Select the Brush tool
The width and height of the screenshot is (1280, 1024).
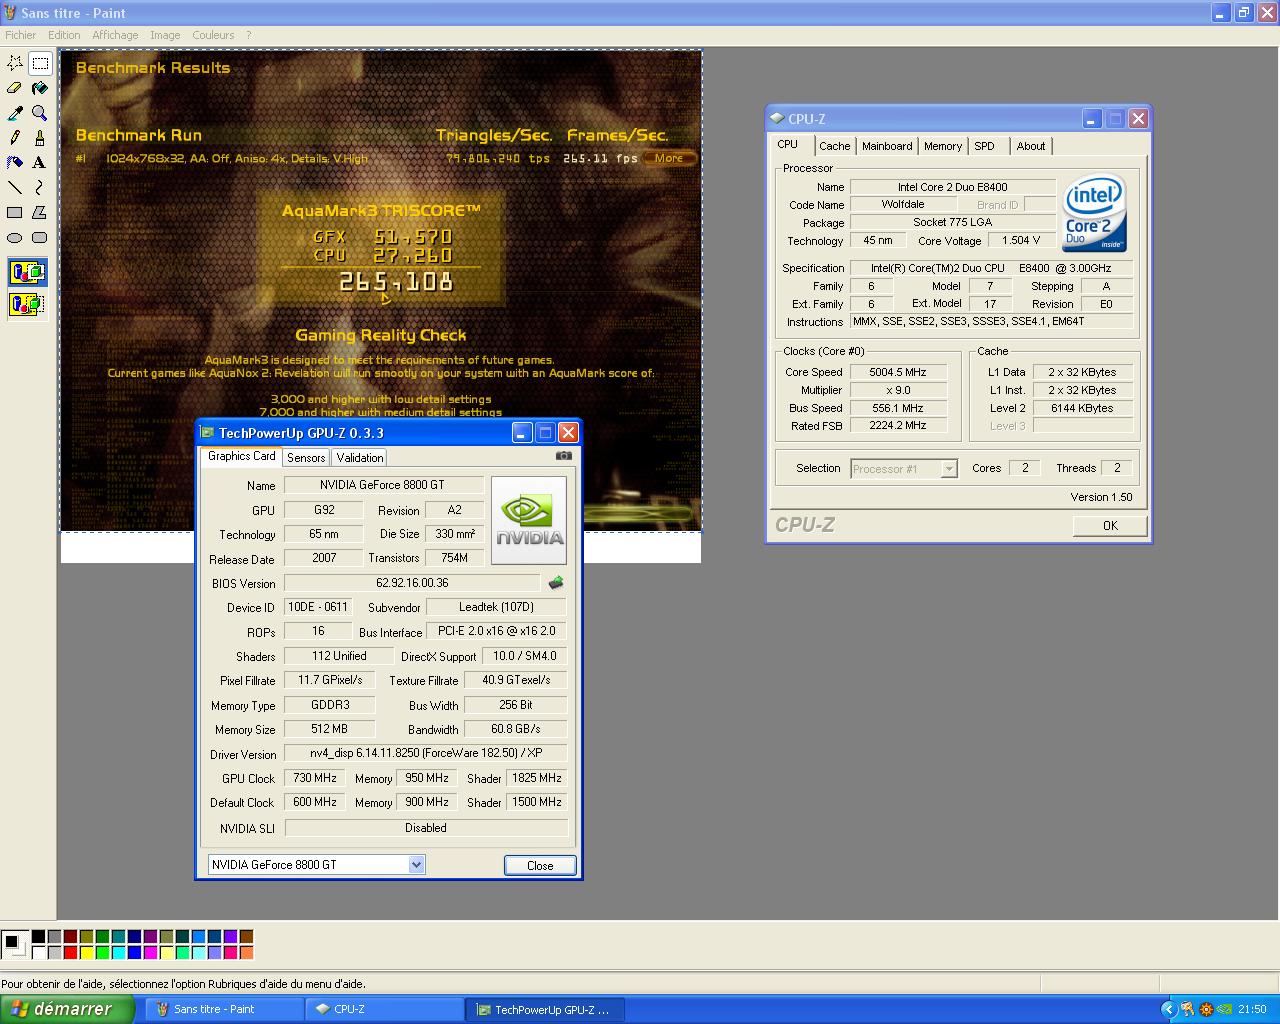(x=40, y=138)
